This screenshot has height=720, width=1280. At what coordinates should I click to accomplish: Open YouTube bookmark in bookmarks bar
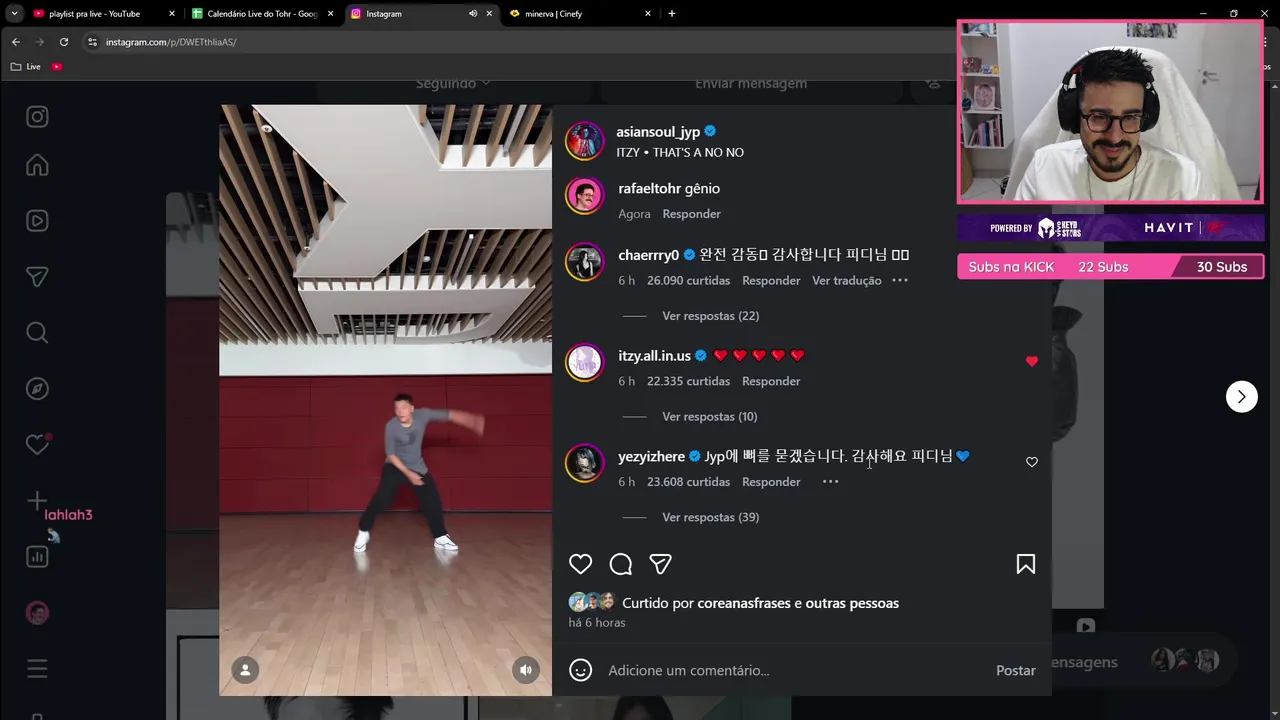[x=57, y=66]
